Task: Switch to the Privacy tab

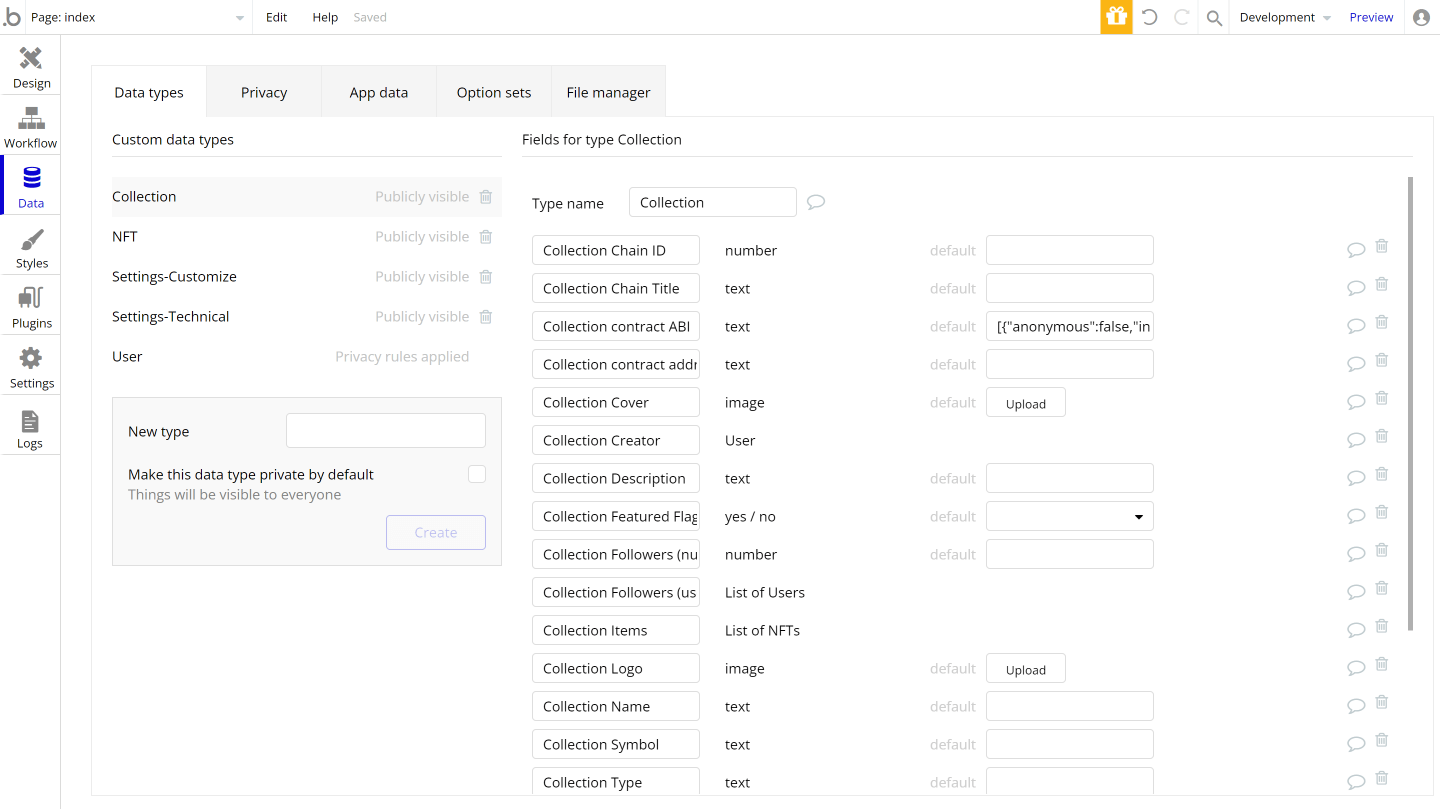Action: click(263, 91)
